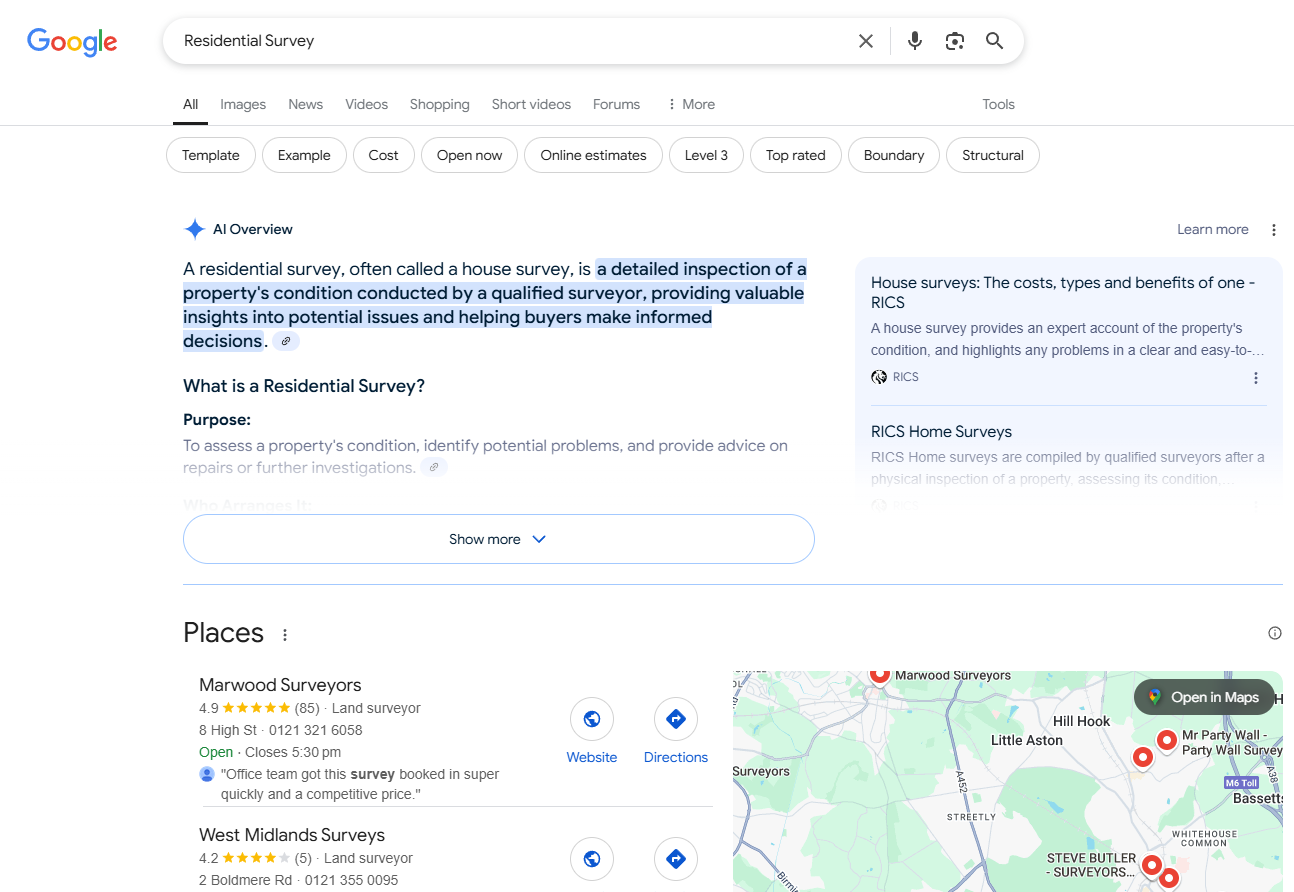Apply the Online estimates filter chip
The image size is (1294, 892).
(x=594, y=155)
